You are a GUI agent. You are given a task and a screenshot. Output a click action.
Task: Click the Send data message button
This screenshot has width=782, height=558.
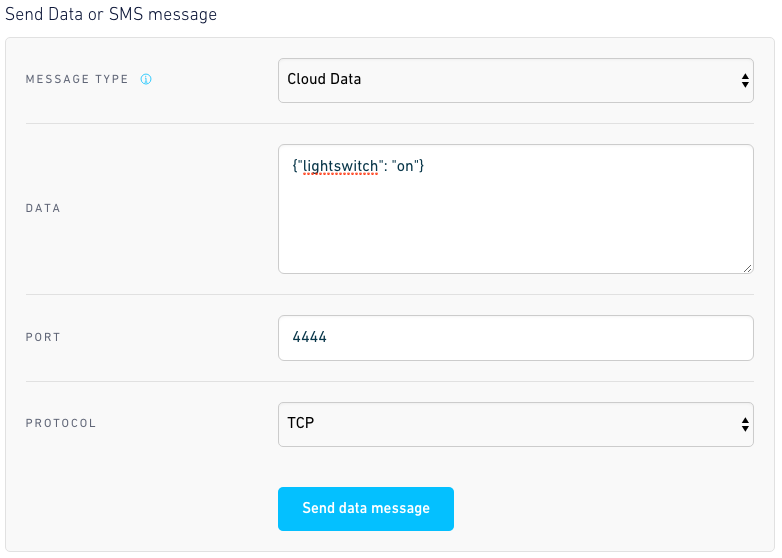[366, 509]
